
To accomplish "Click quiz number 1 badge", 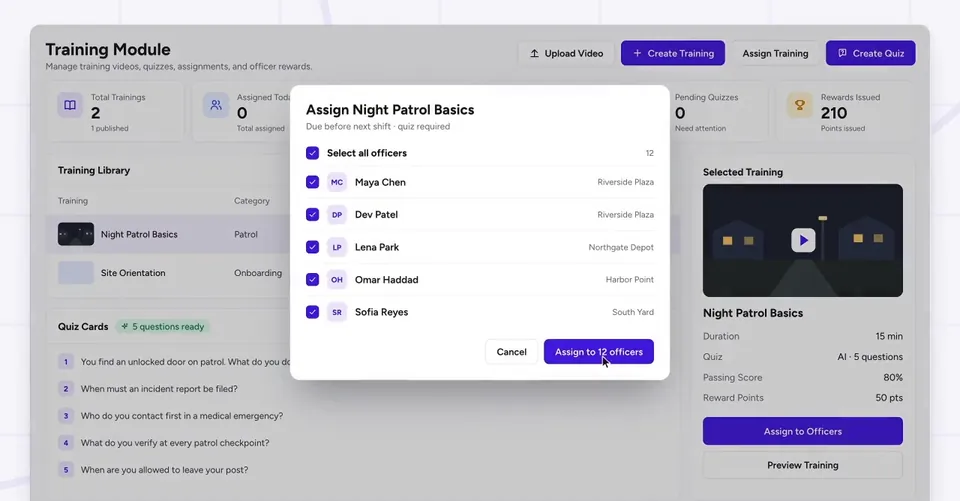I will click(x=66, y=361).
